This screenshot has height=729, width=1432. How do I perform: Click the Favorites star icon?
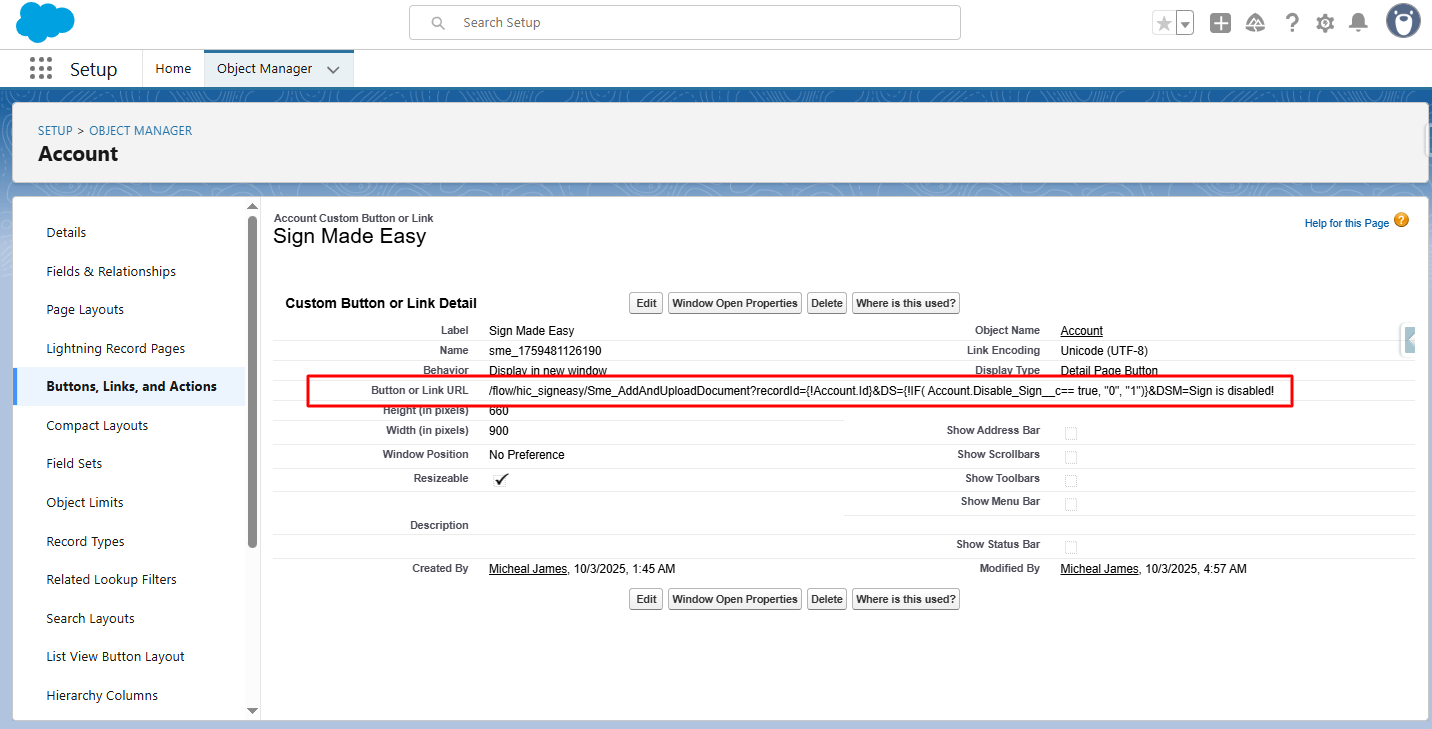(x=1163, y=23)
